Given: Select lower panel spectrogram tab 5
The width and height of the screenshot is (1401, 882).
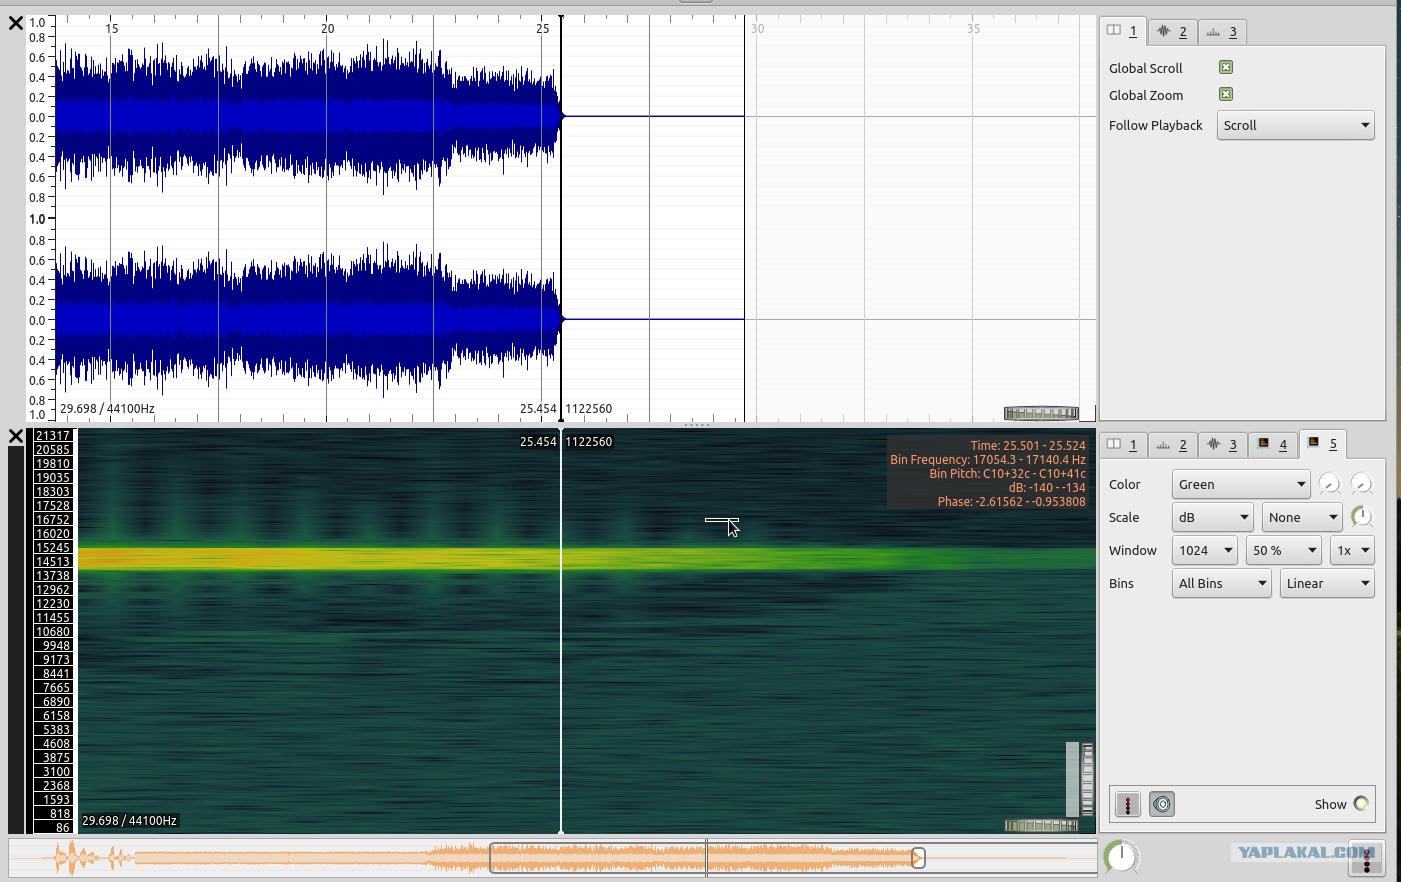Looking at the screenshot, I should click(x=1322, y=444).
